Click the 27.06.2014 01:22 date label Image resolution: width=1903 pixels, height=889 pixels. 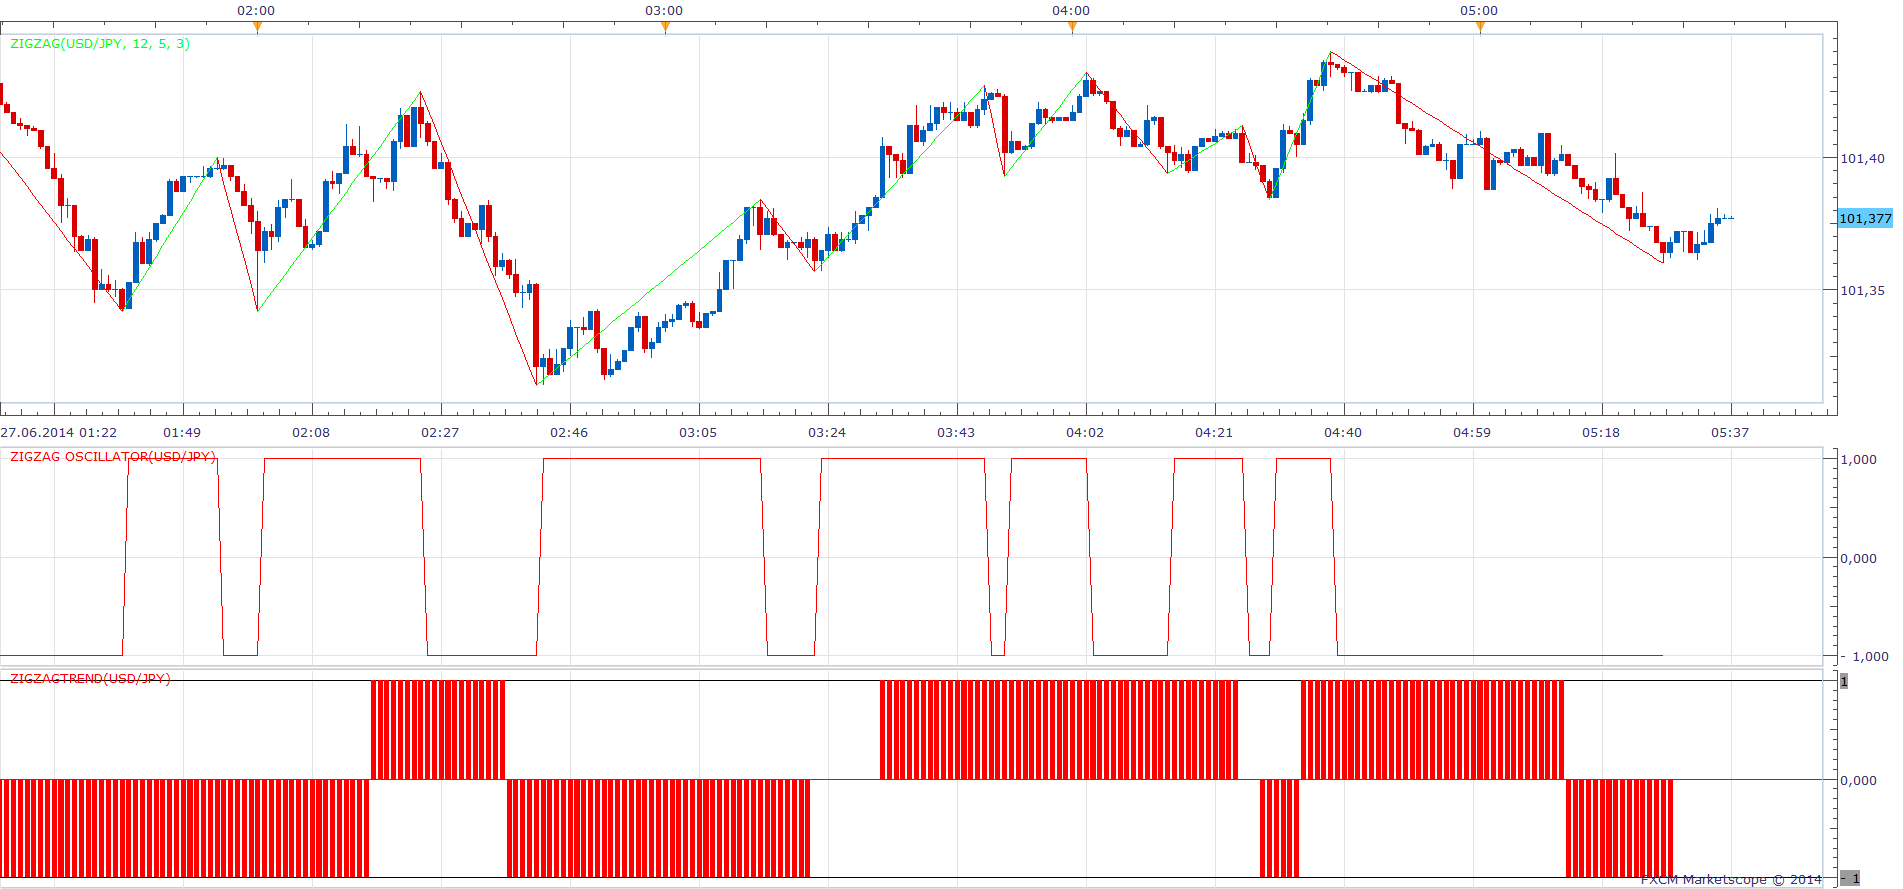(x=58, y=433)
